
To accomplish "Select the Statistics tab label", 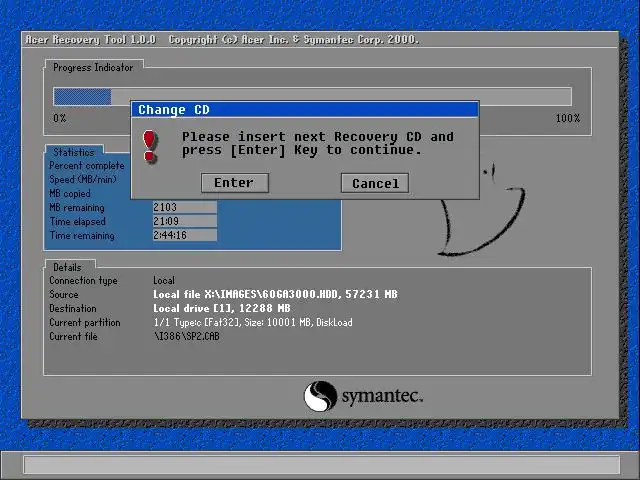I will pos(74,152).
